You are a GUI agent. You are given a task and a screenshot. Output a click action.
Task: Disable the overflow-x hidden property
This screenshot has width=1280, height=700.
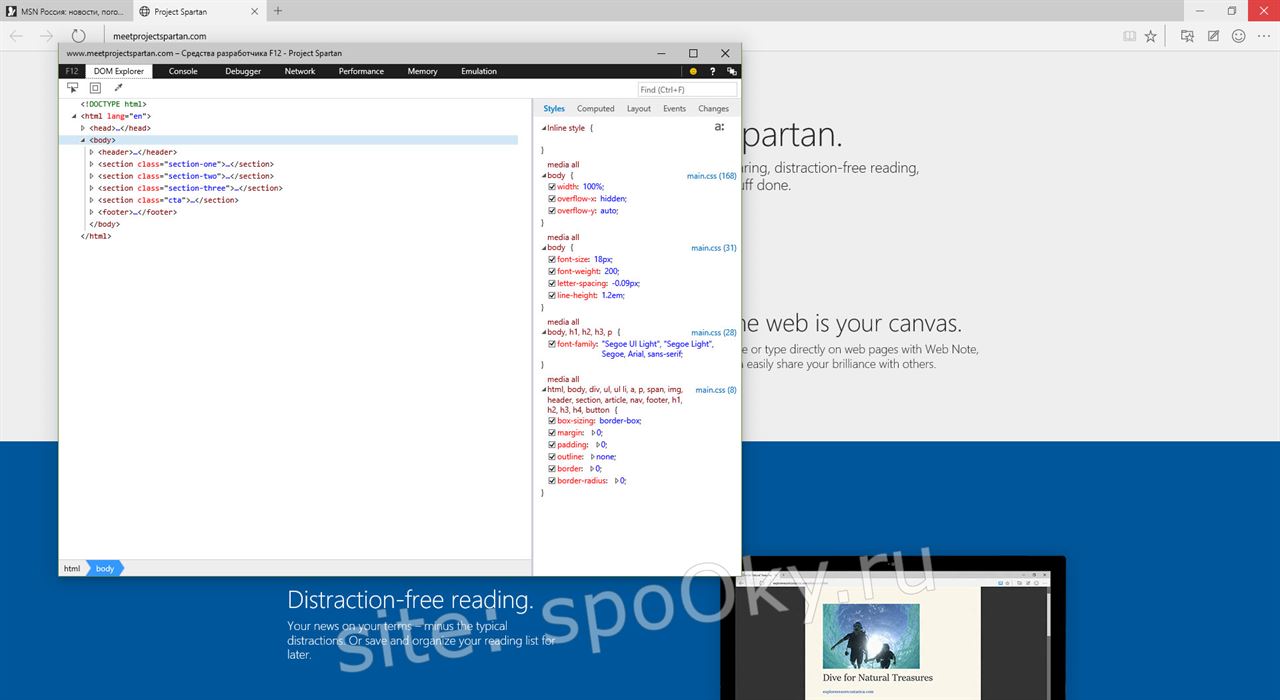point(551,198)
